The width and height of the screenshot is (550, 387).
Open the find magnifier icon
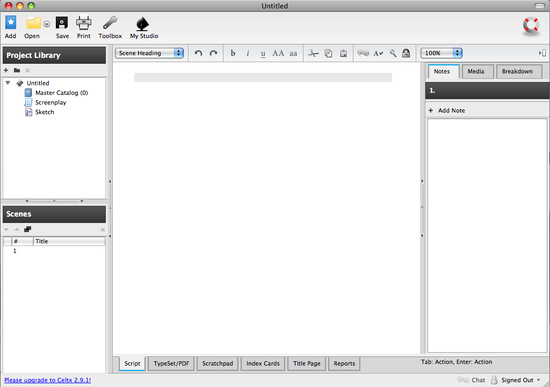[393, 53]
